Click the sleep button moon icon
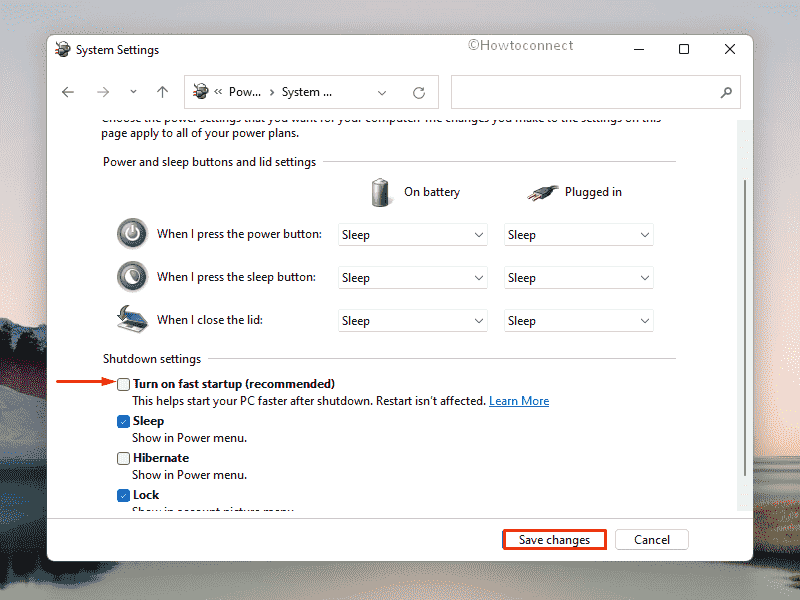This screenshot has height=600, width=800. [132, 277]
